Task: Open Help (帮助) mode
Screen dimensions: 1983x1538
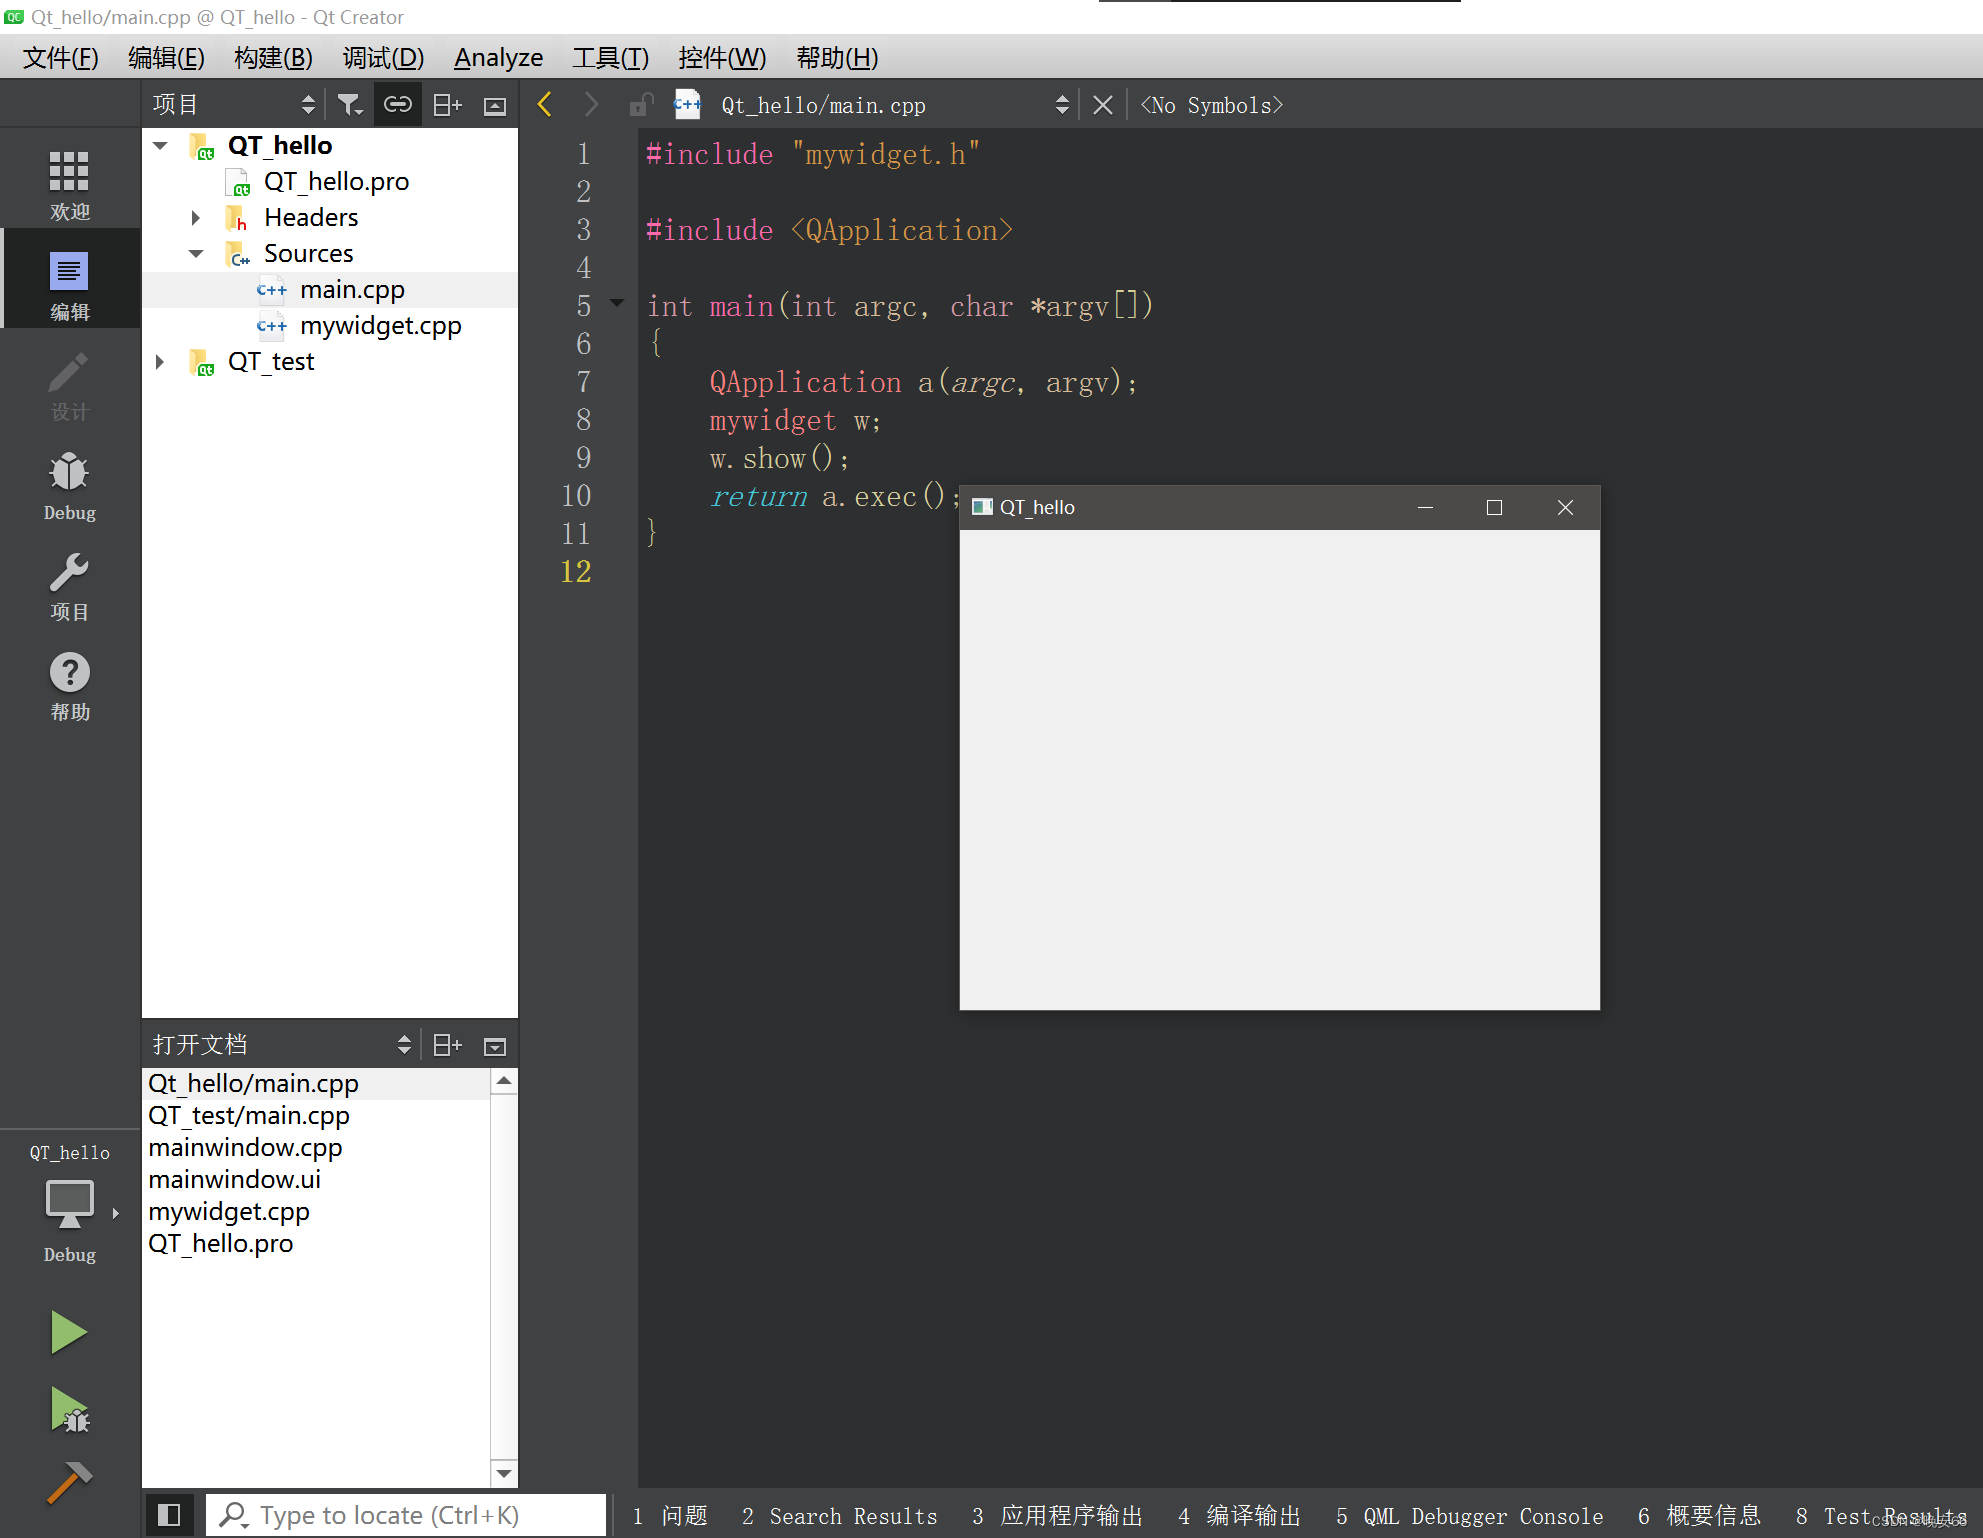Action: (x=69, y=684)
